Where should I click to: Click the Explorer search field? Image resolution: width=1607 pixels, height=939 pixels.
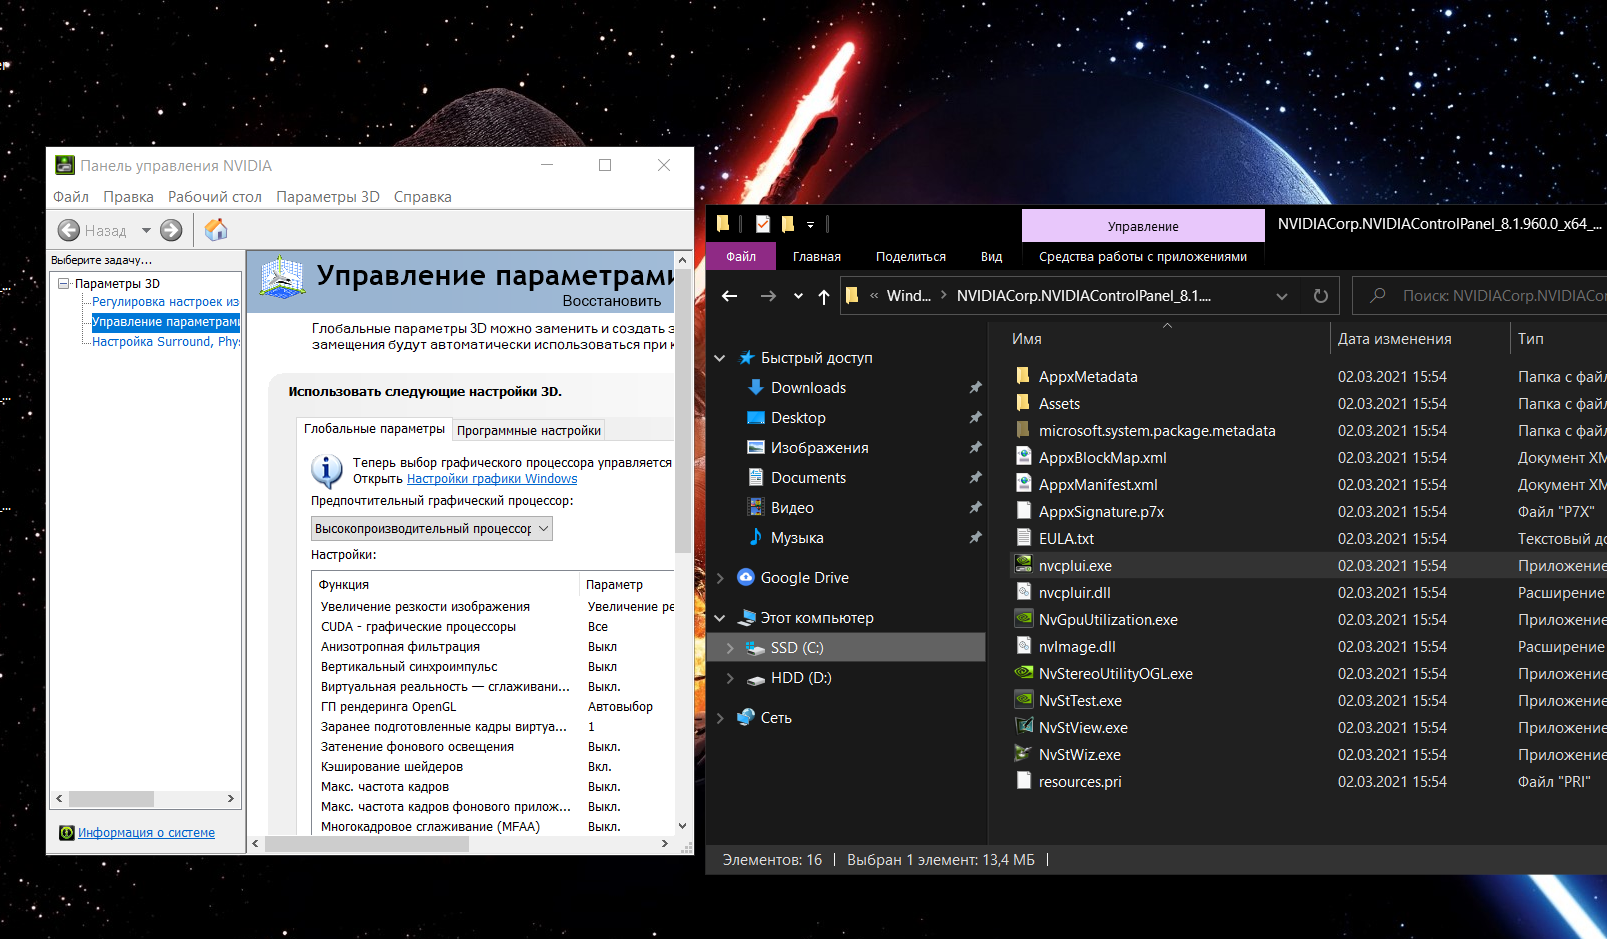(x=1480, y=296)
